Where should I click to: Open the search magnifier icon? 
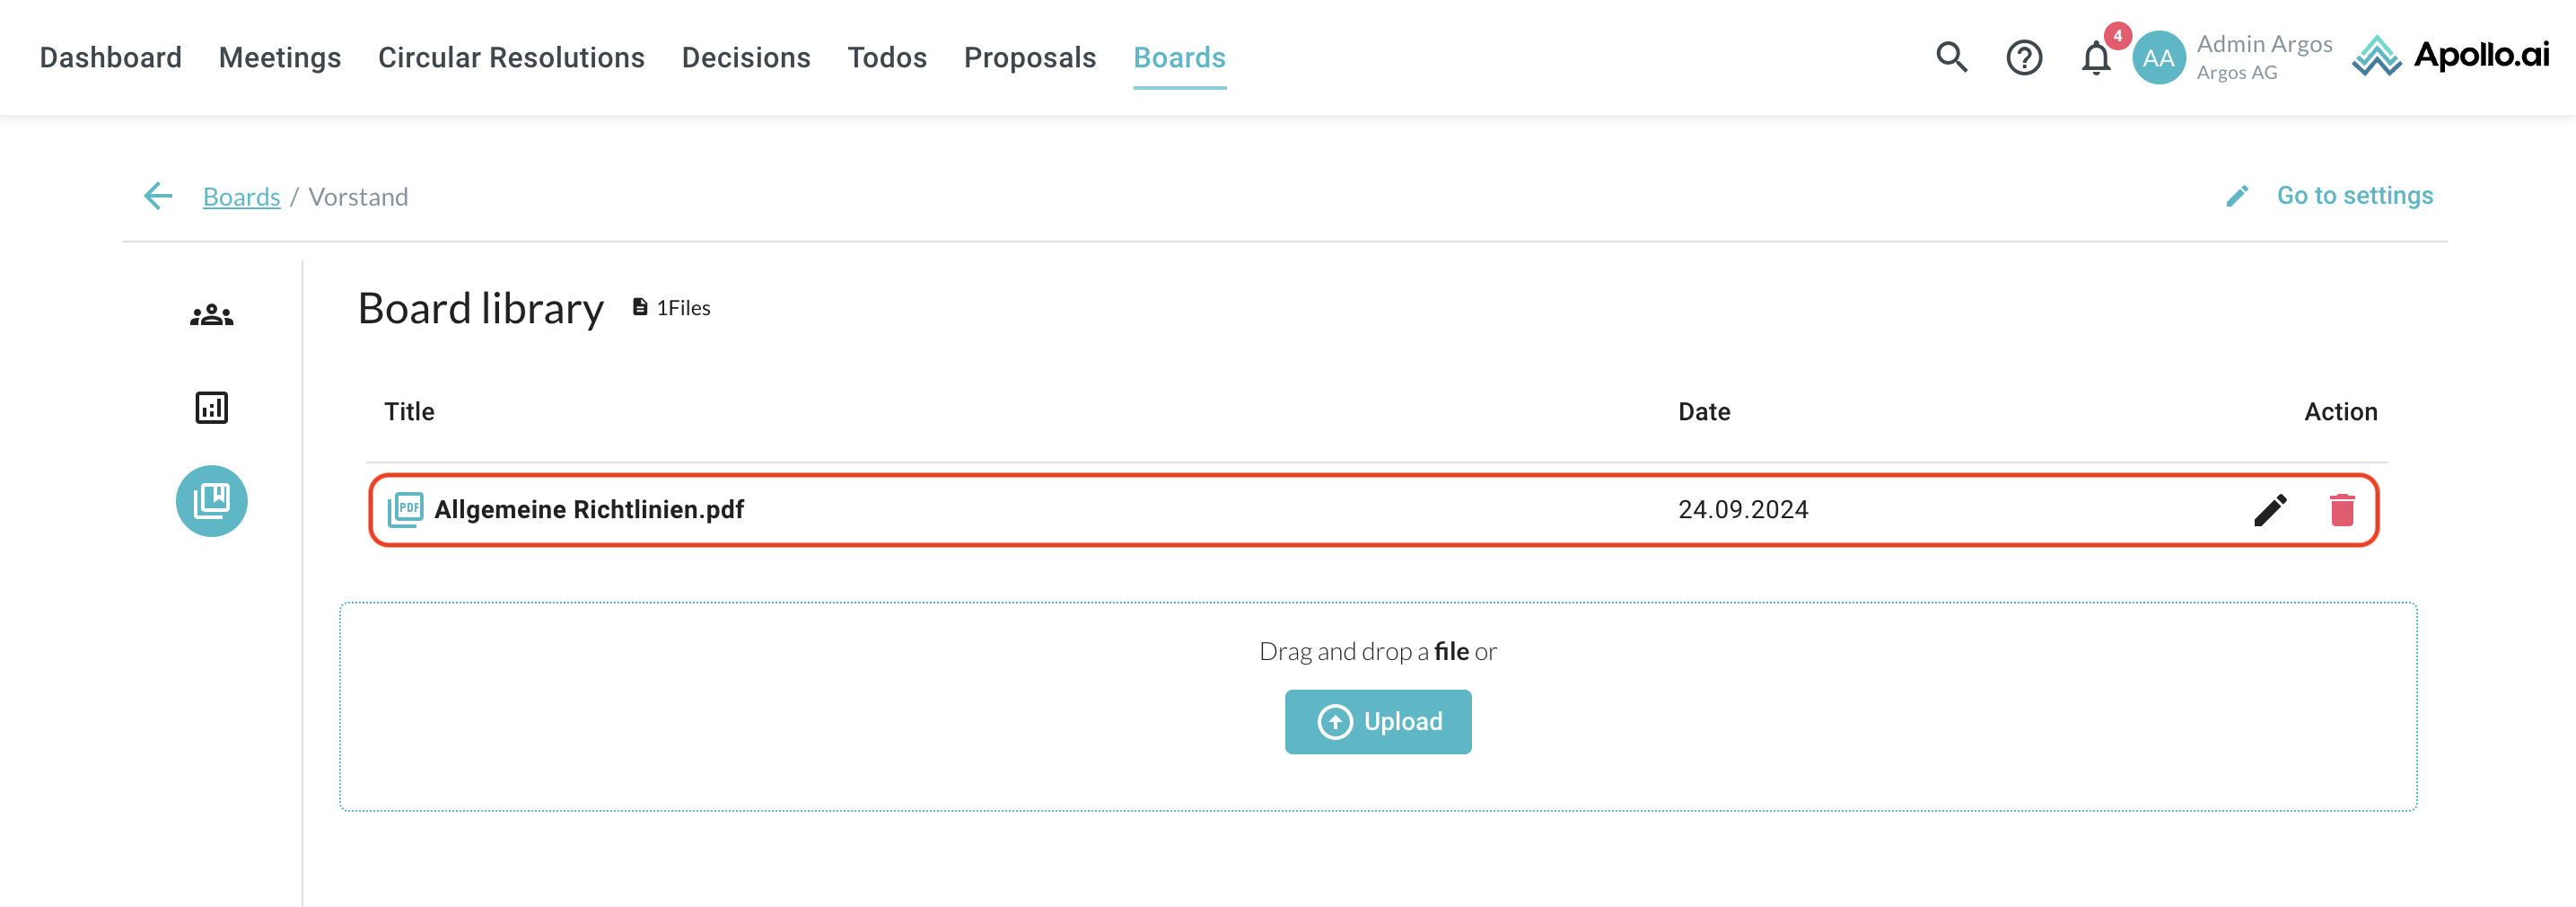coord(1950,58)
